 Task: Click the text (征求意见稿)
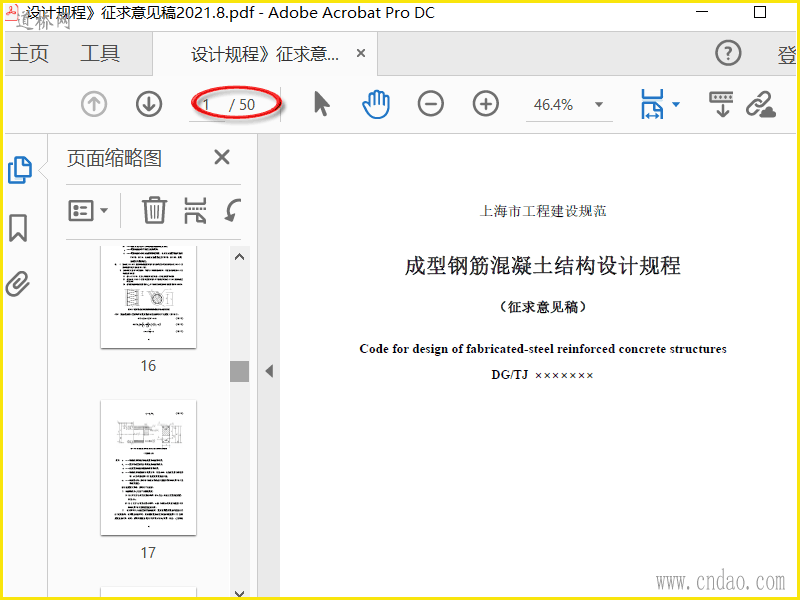click(x=543, y=307)
